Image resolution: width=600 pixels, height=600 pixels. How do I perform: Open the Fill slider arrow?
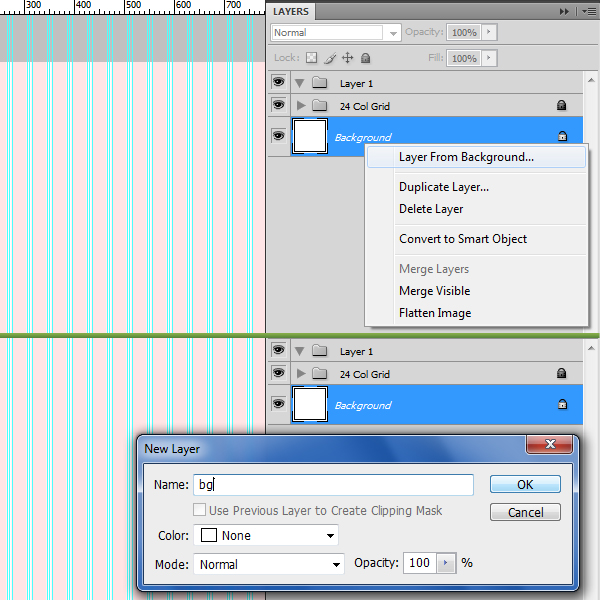point(489,58)
